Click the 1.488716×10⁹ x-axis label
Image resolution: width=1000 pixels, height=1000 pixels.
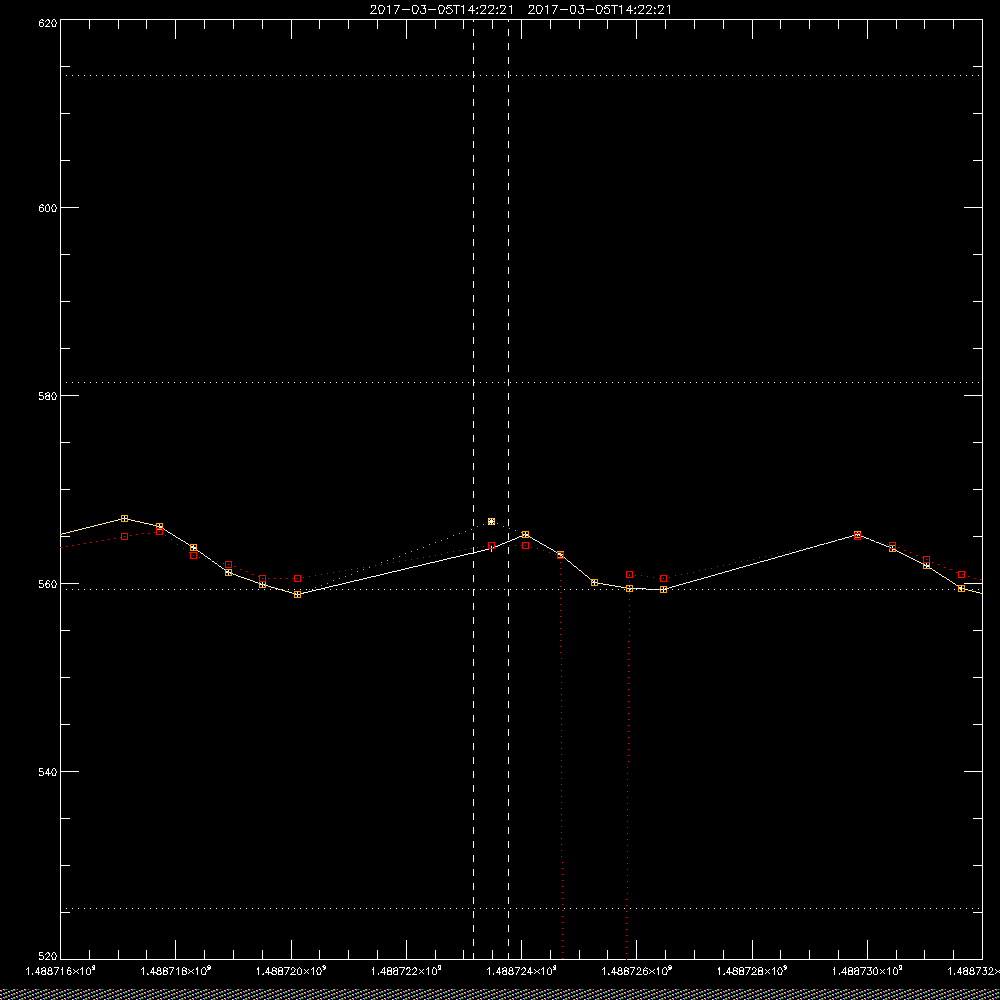61,971
